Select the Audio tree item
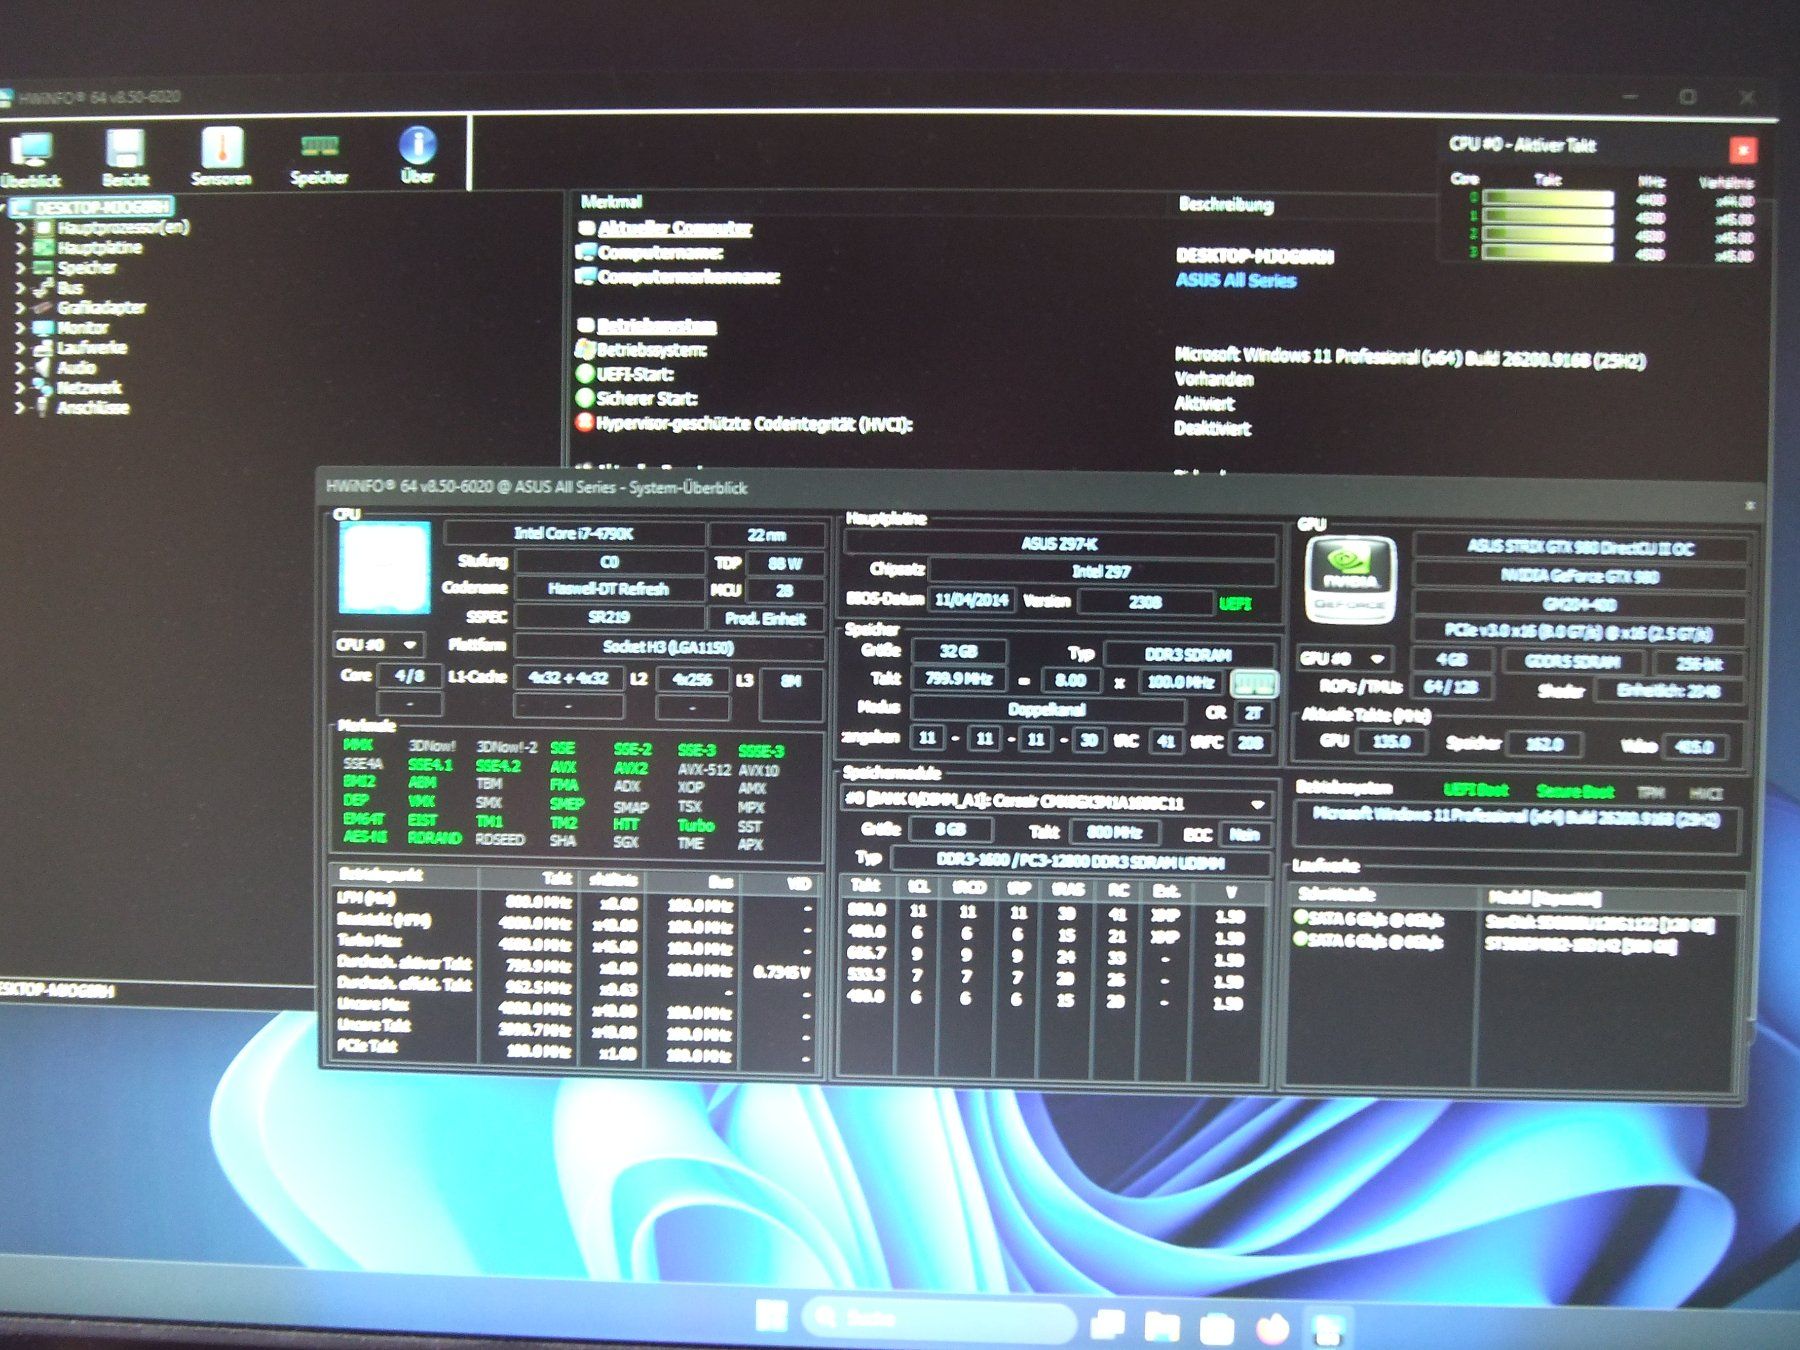The width and height of the screenshot is (1800, 1350). tap(76, 368)
